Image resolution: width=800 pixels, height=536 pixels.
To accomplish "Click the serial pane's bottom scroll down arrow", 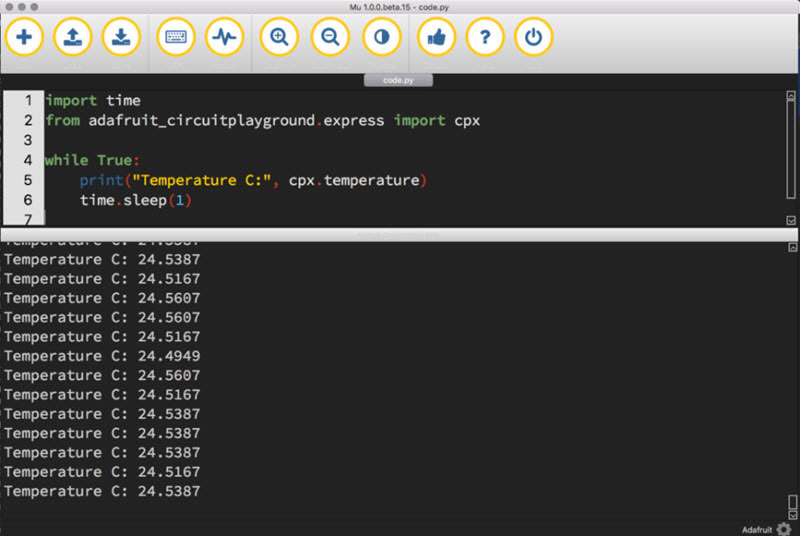I will coord(791,514).
